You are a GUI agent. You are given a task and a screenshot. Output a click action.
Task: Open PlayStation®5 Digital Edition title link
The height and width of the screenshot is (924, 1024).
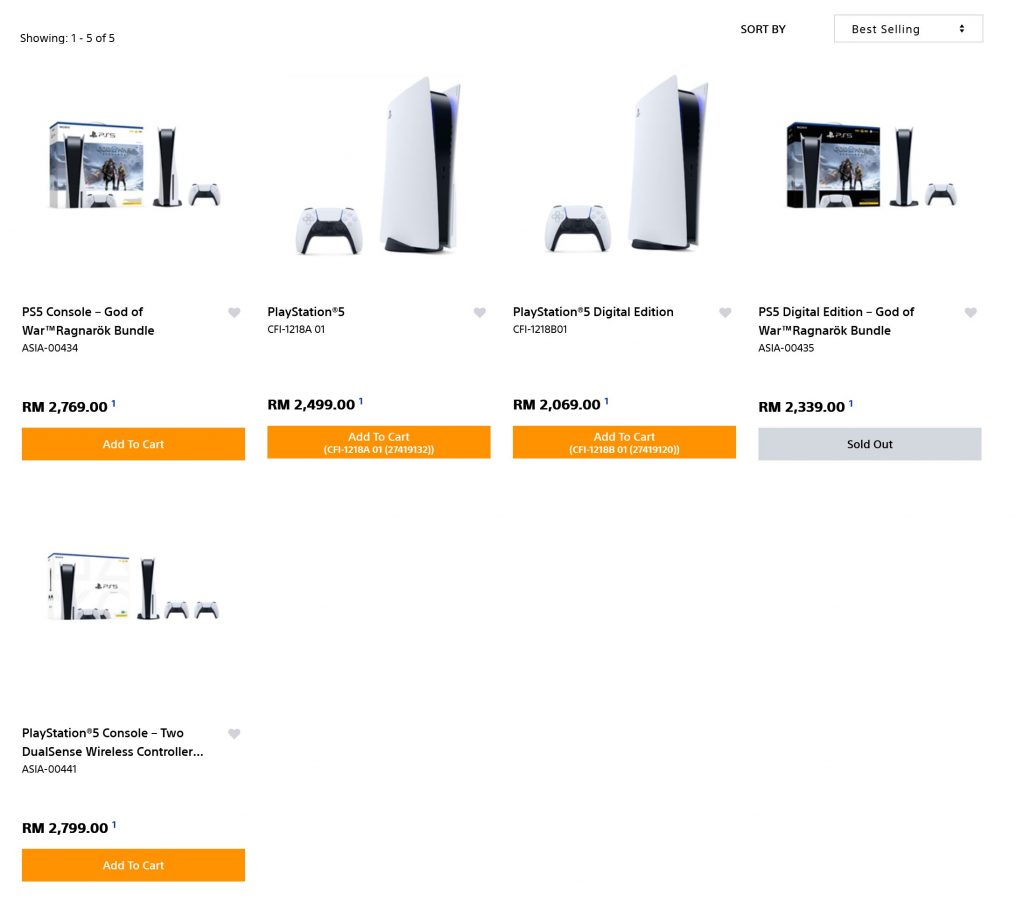(593, 312)
